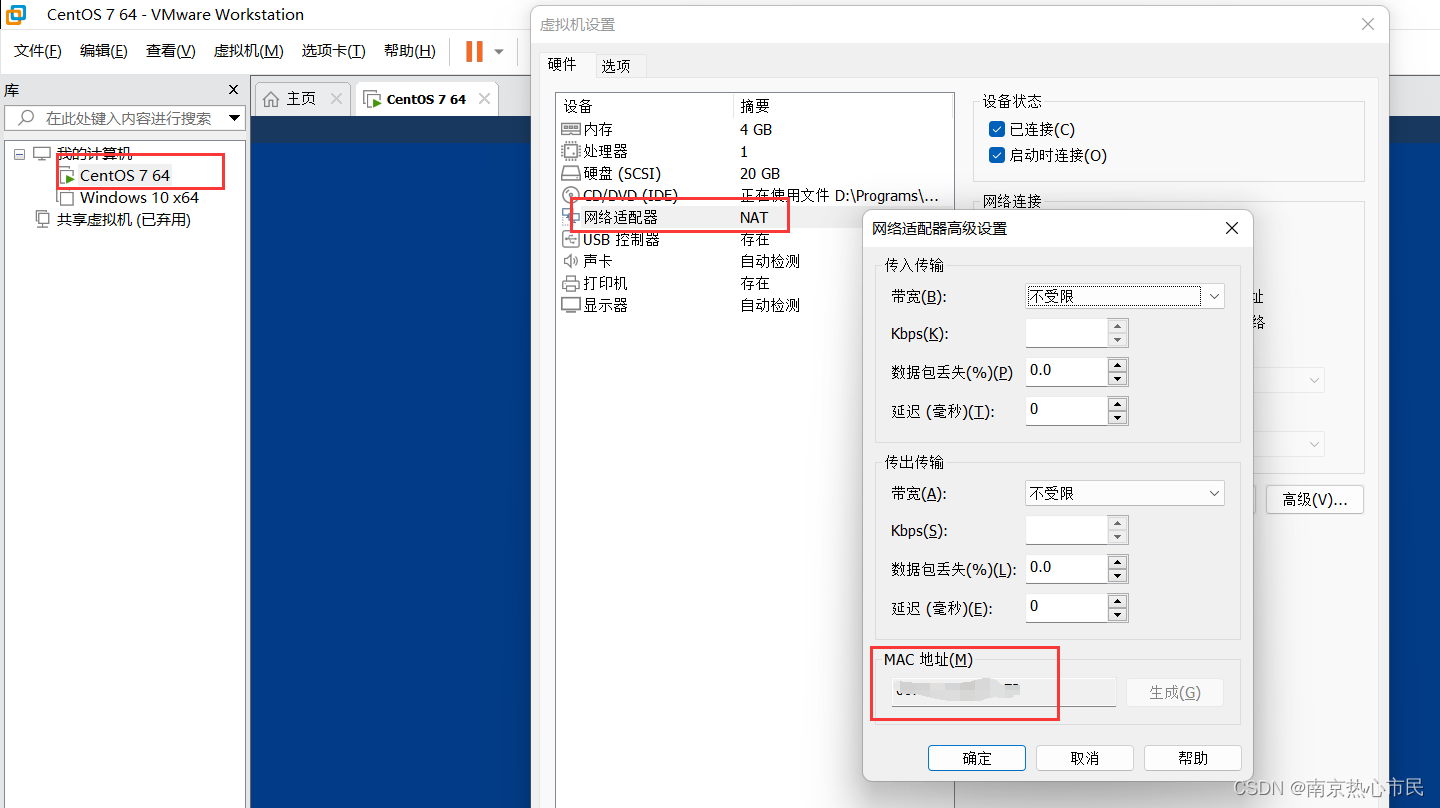Click the 我的计算机 computer icon
Viewport: 1440px width, 808px height.
42,154
